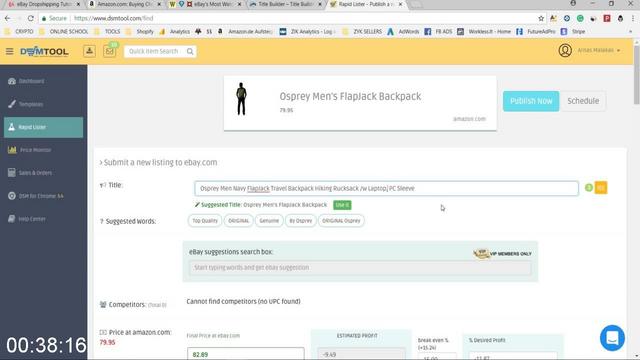Open the ZYK SELLERS bookmark folder
This screenshot has width=640, height=360.
coord(363,31)
